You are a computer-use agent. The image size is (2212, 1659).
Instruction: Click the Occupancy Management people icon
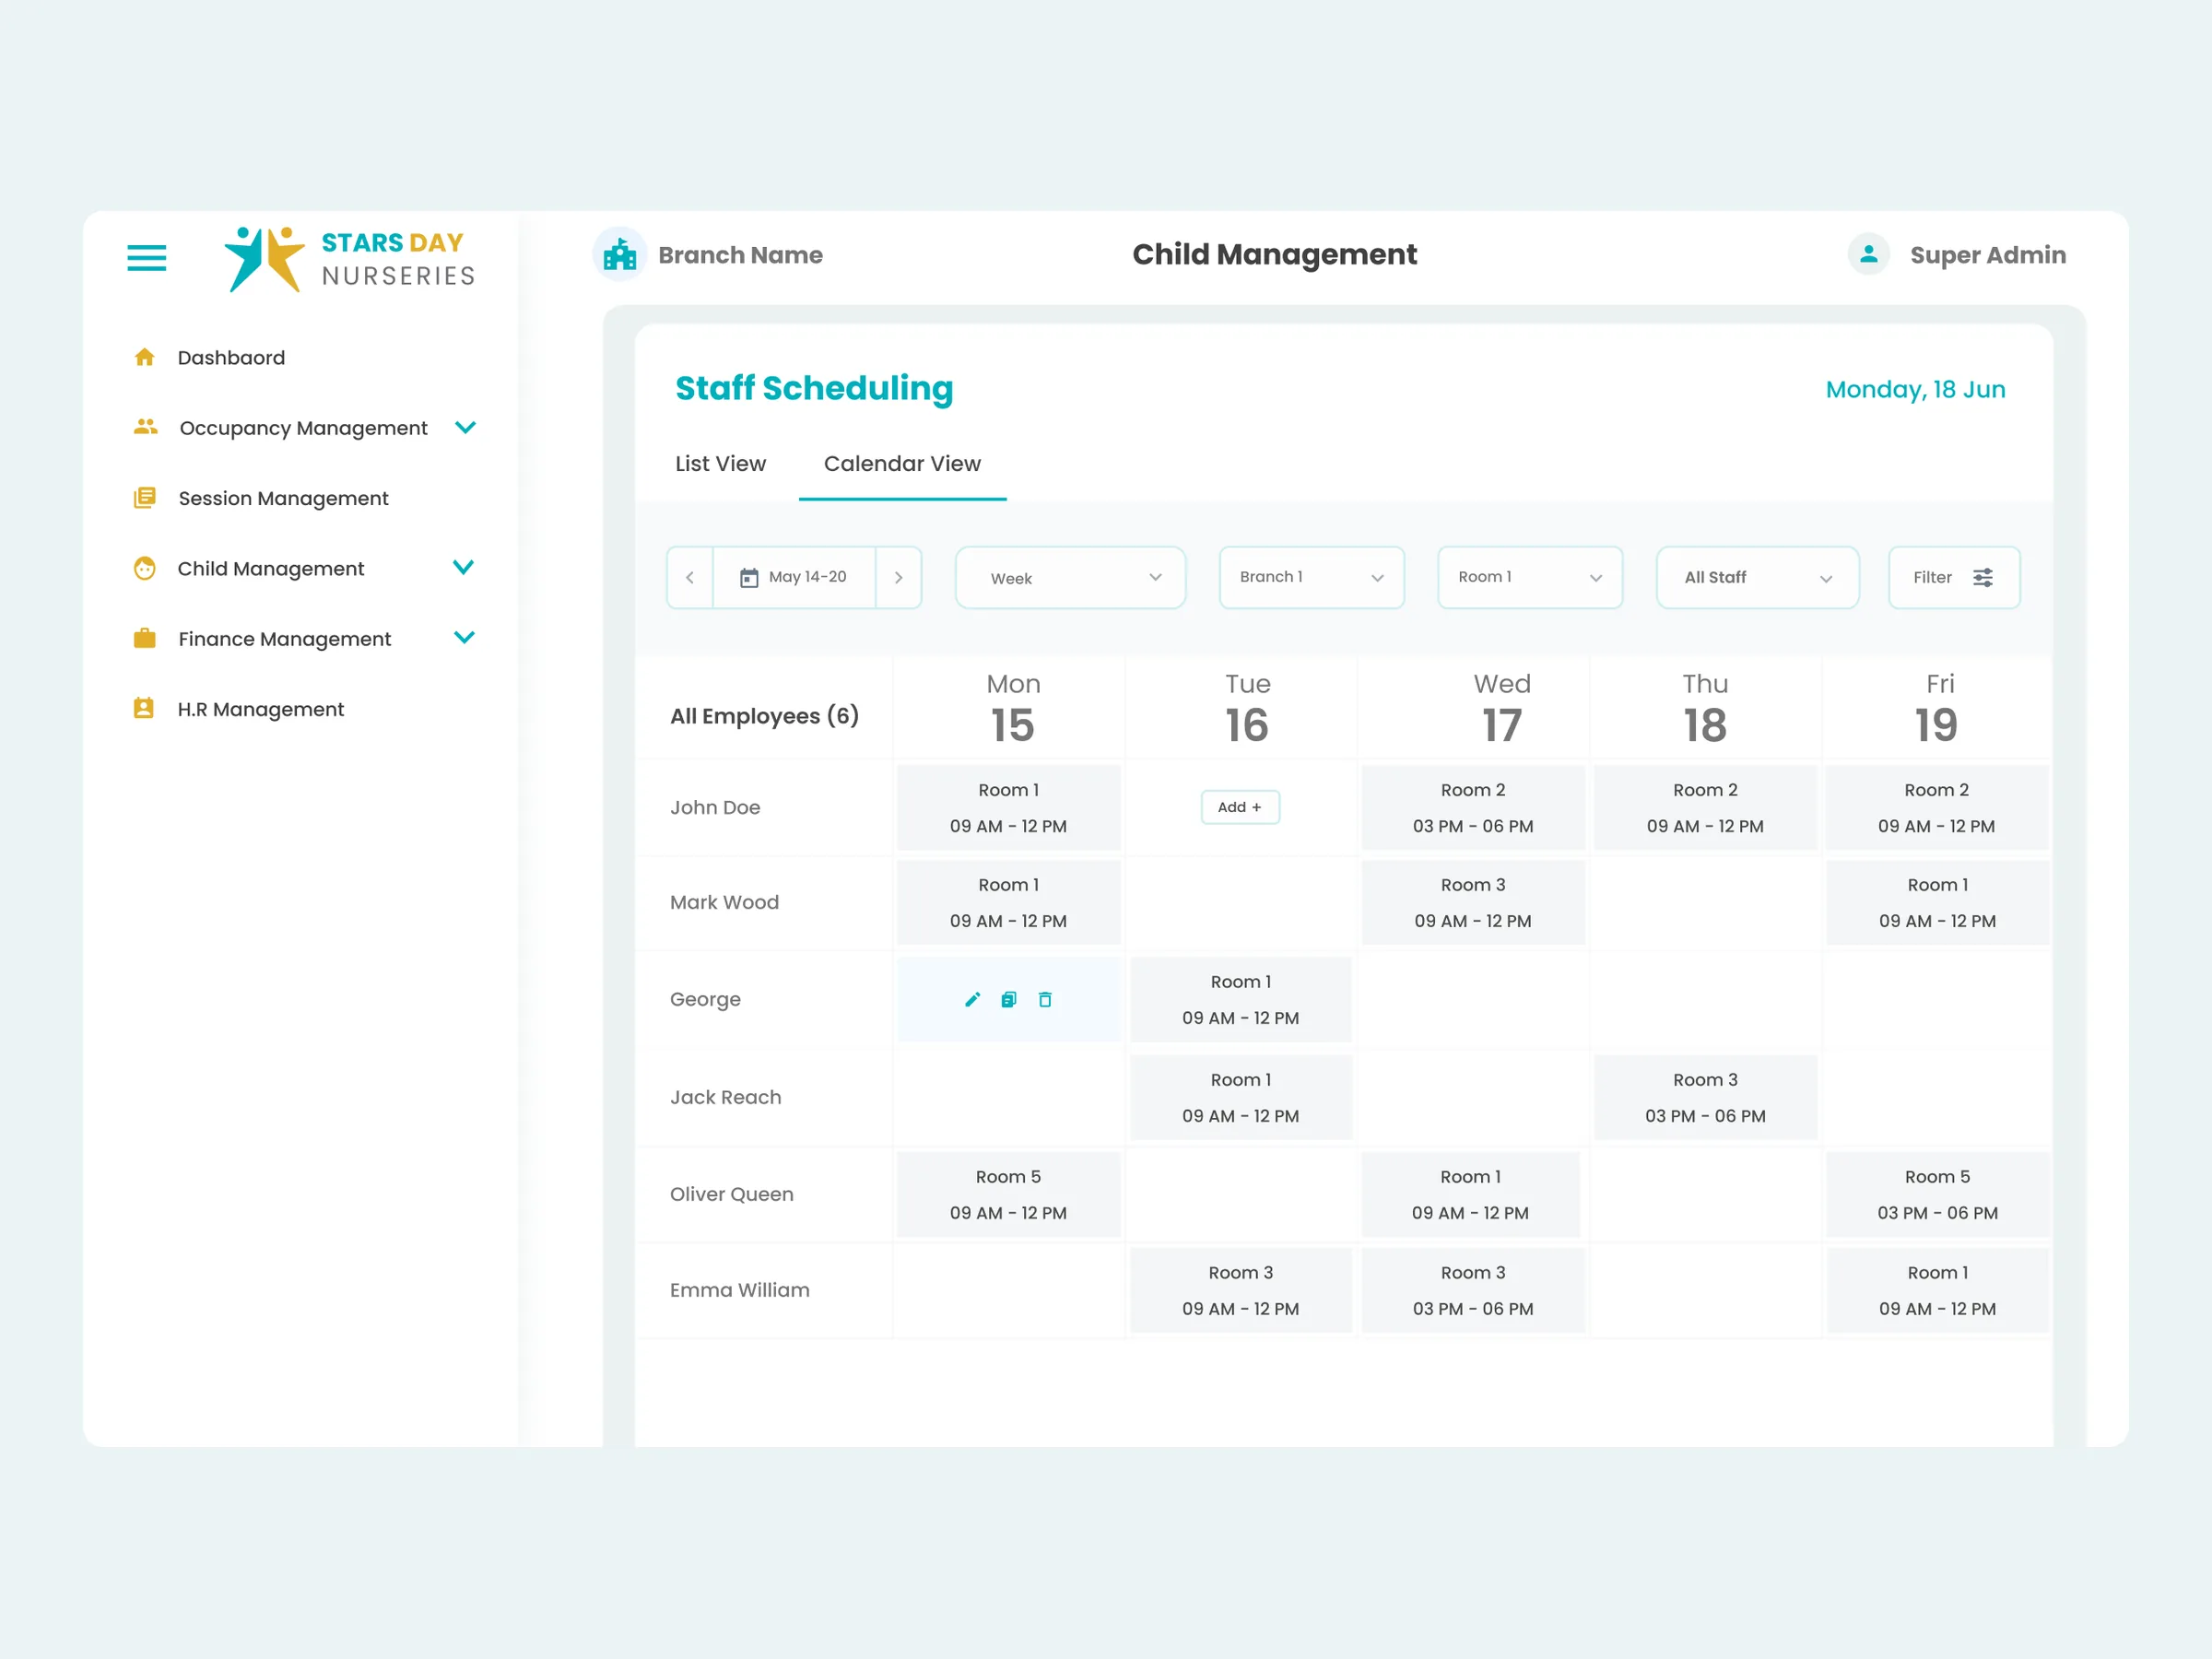(146, 427)
